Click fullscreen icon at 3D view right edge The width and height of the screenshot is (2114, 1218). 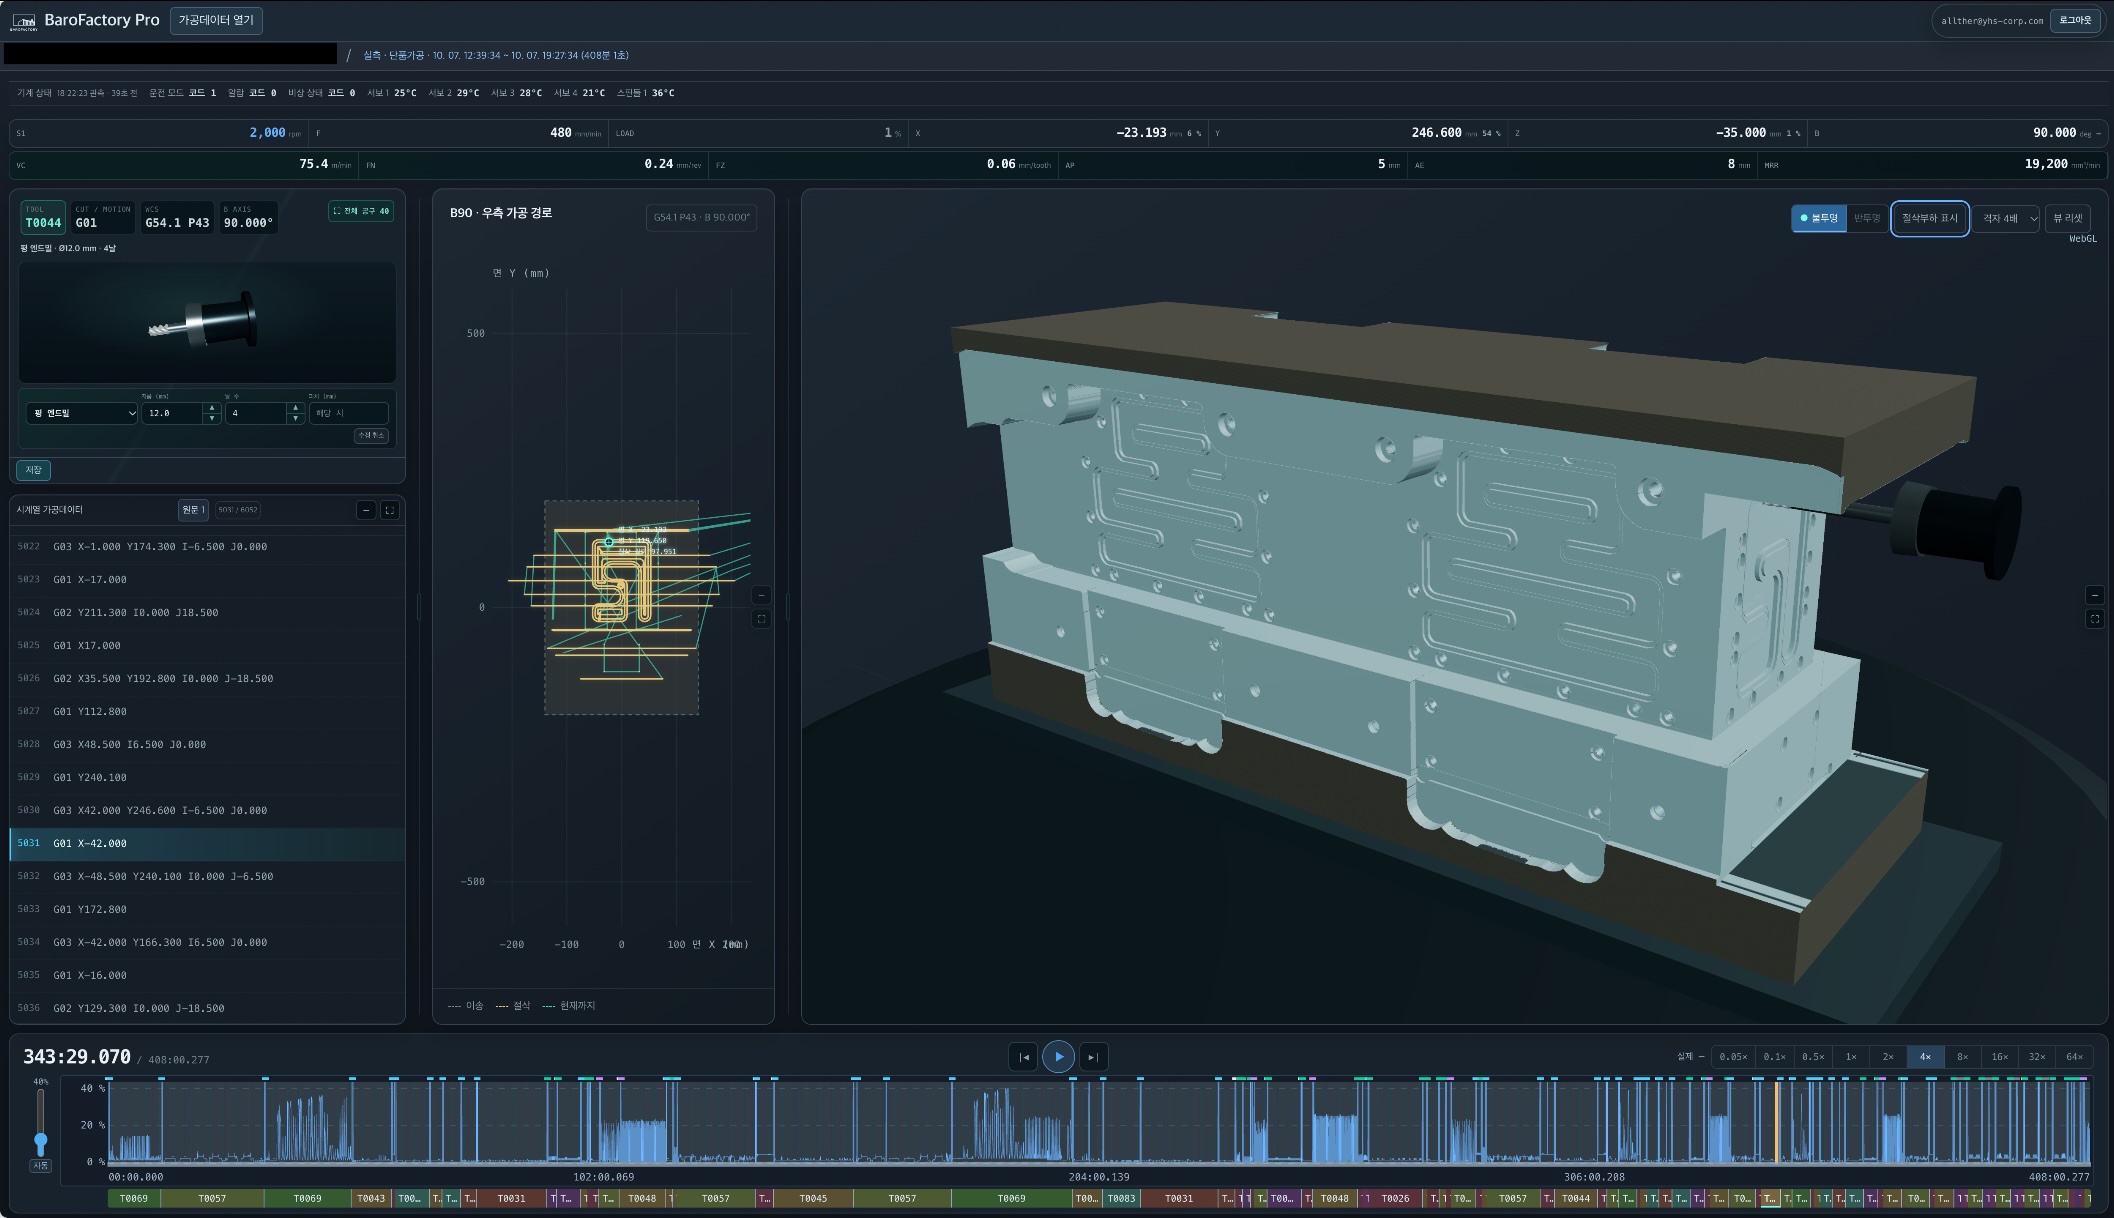pyautogui.click(x=2095, y=619)
